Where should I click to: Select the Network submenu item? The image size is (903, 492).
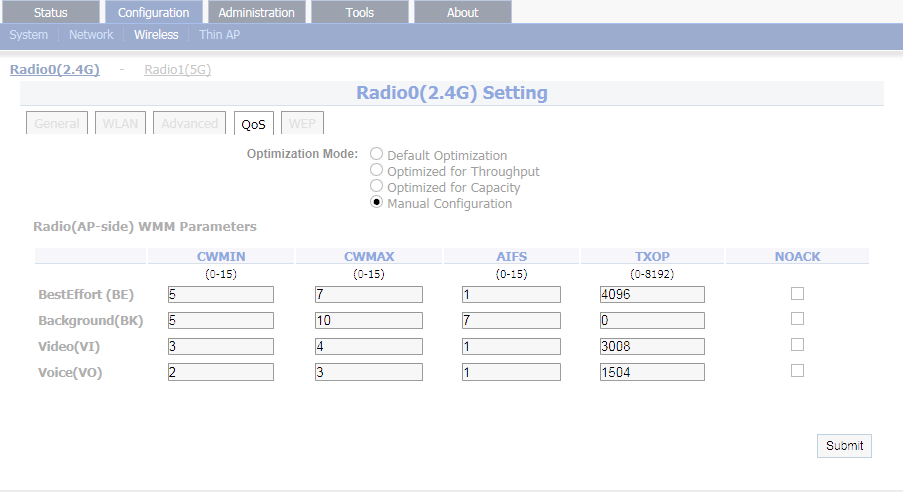click(x=91, y=35)
